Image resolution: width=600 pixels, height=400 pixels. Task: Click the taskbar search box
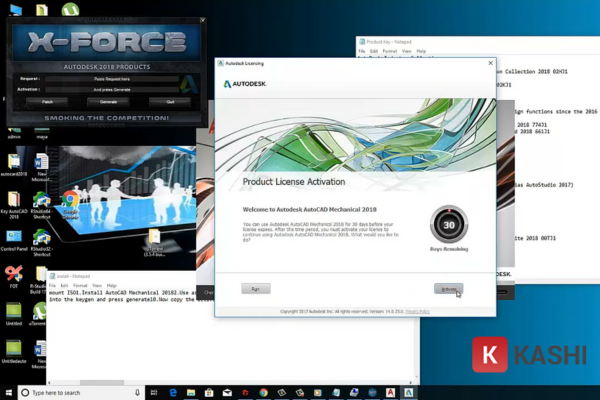point(80,393)
